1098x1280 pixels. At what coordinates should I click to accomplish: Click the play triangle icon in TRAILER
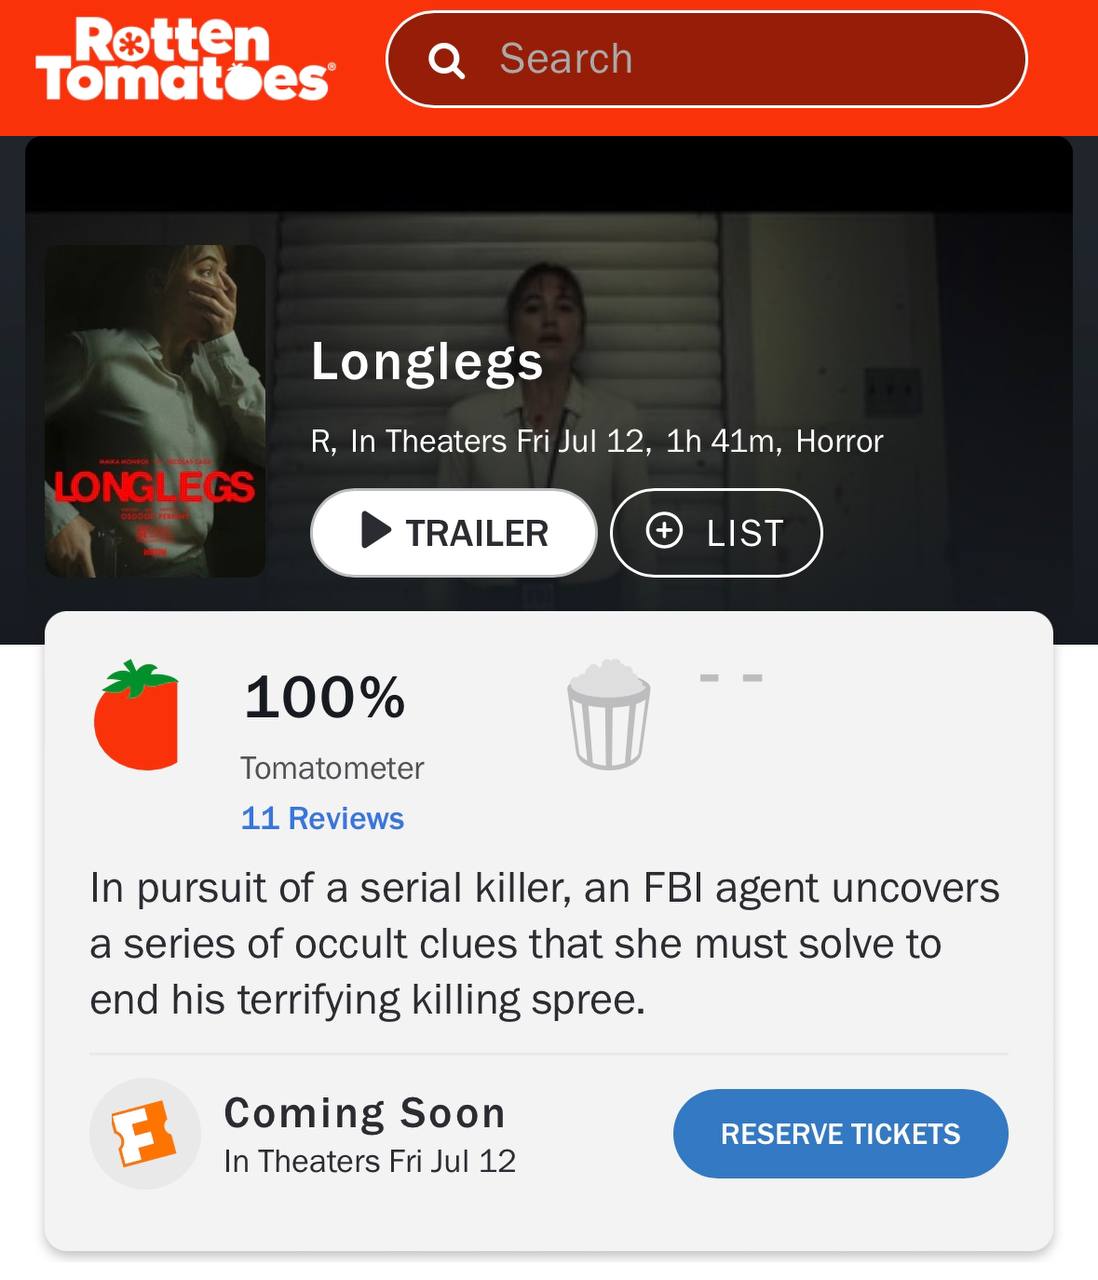375,531
